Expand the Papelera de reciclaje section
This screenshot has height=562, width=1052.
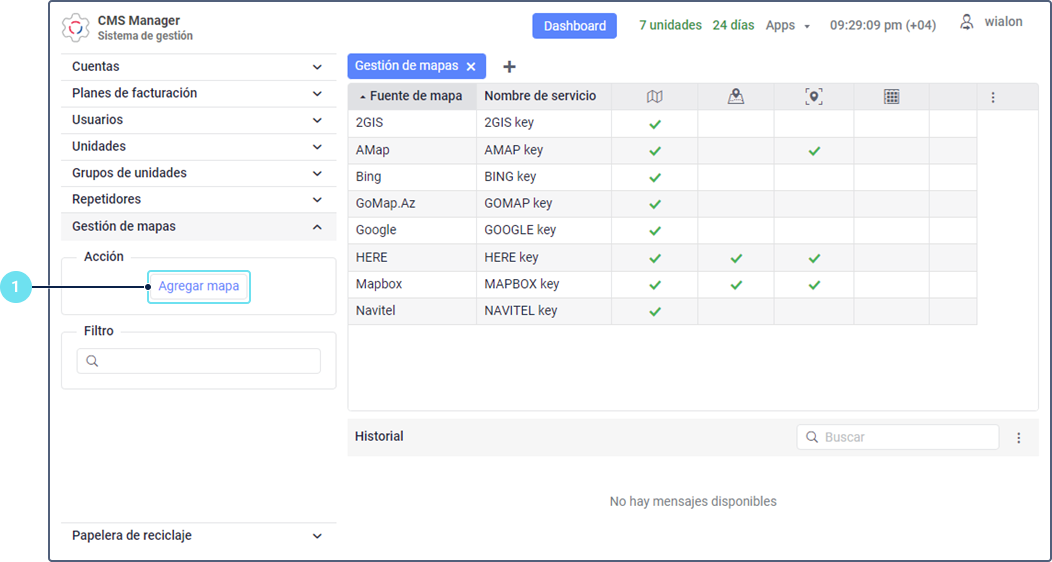(x=198, y=536)
